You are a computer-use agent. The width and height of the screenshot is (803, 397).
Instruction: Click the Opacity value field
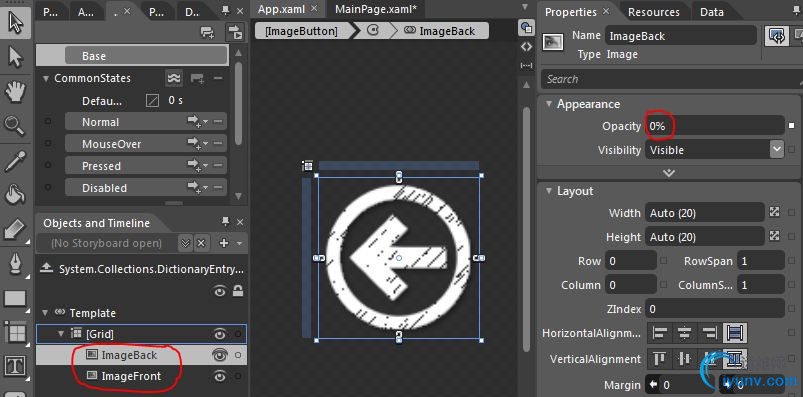pos(715,126)
